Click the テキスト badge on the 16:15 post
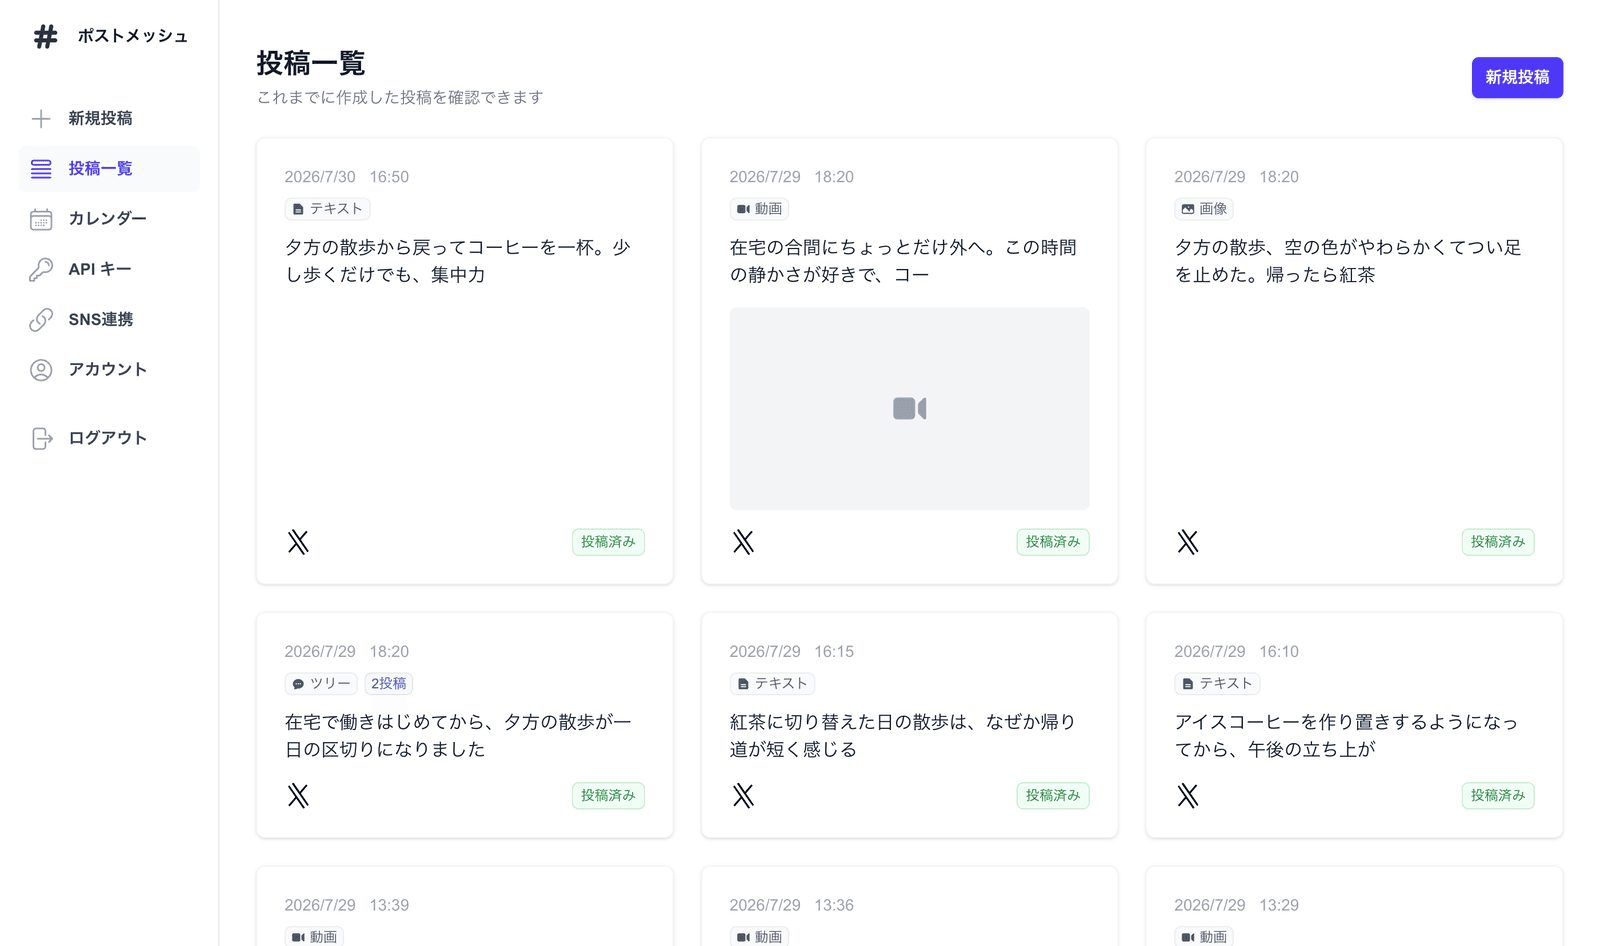 [772, 684]
